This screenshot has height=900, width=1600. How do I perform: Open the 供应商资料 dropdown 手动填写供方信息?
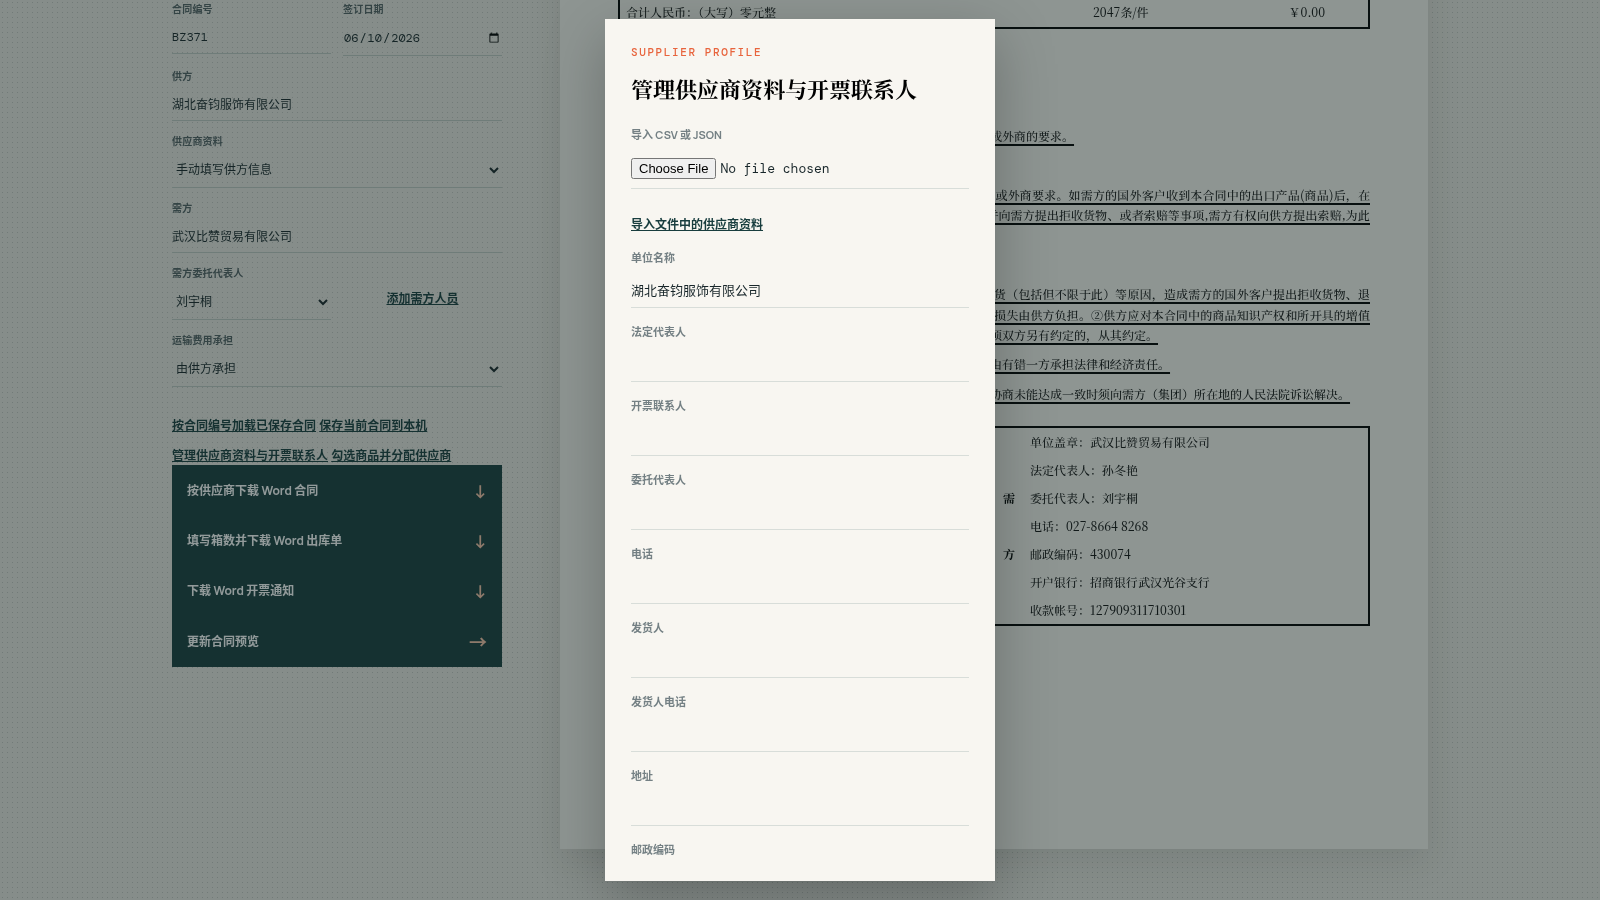click(337, 170)
